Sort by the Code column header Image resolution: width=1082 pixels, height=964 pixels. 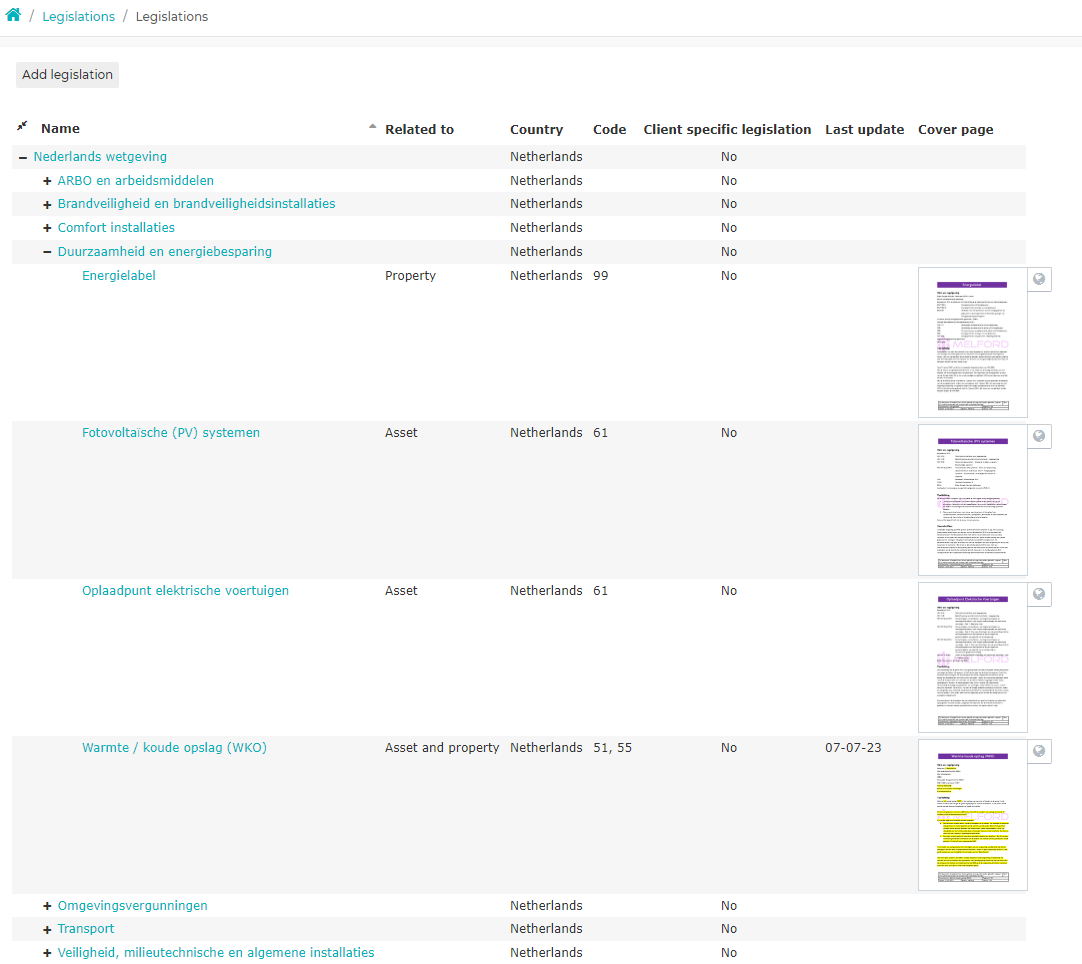pyautogui.click(x=609, y=129)
